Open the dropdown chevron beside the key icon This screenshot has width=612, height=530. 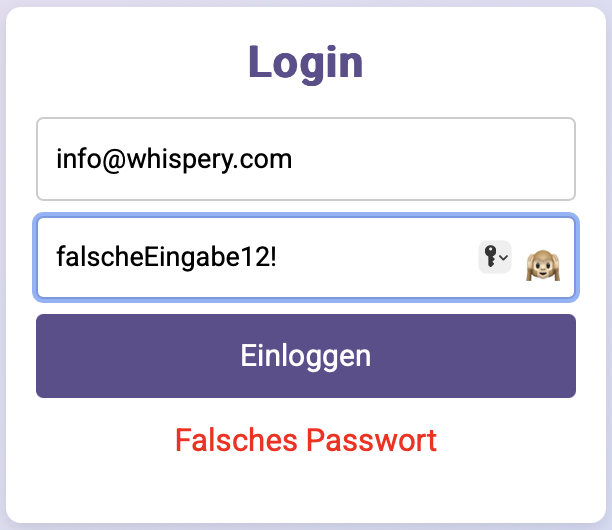pos(504,258)
